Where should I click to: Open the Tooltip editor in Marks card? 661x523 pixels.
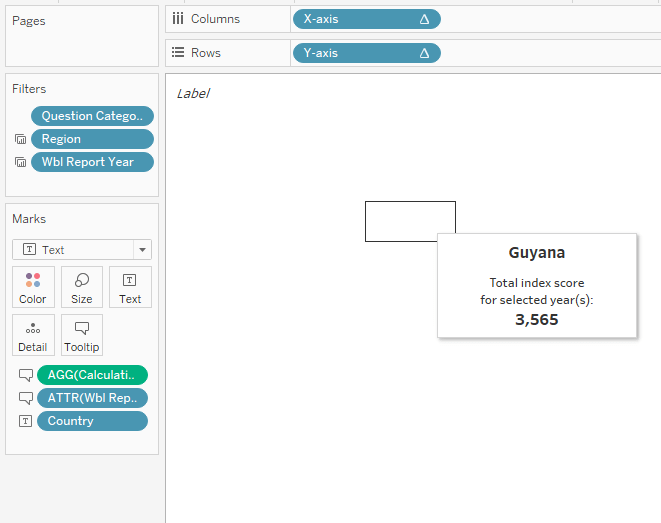tap(82, 335)
